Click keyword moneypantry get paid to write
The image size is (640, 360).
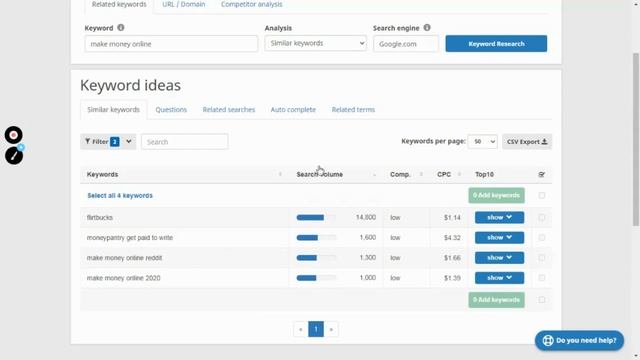130,238
